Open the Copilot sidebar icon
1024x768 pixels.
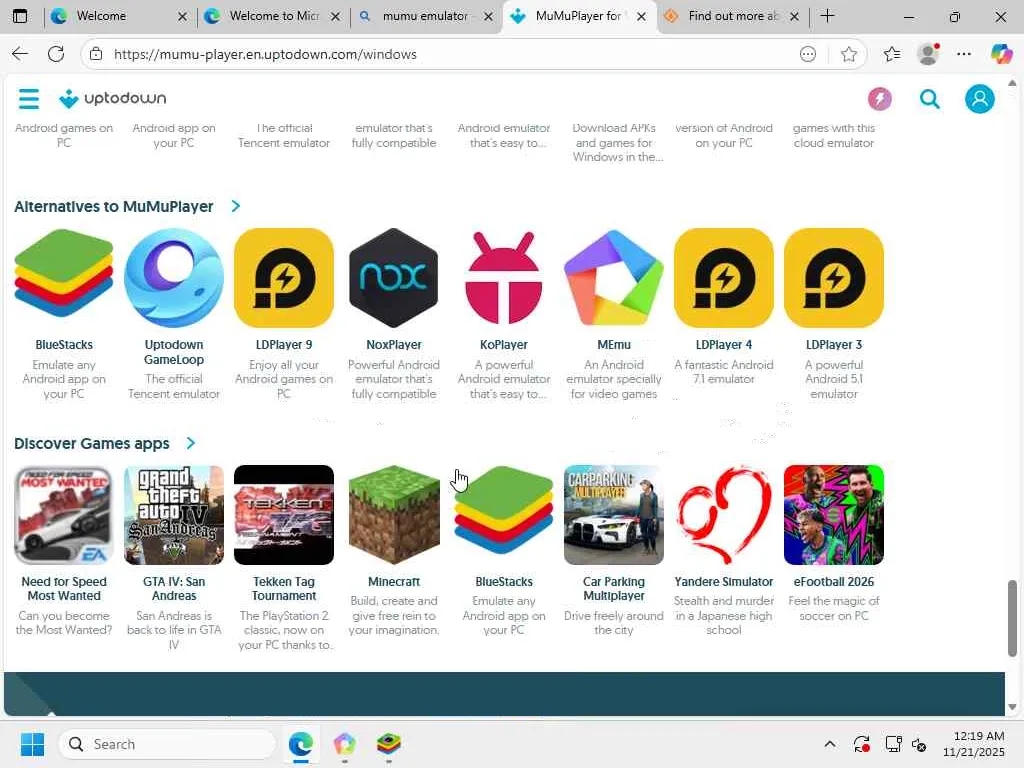pyautogui.click(x=1001, y=54)
